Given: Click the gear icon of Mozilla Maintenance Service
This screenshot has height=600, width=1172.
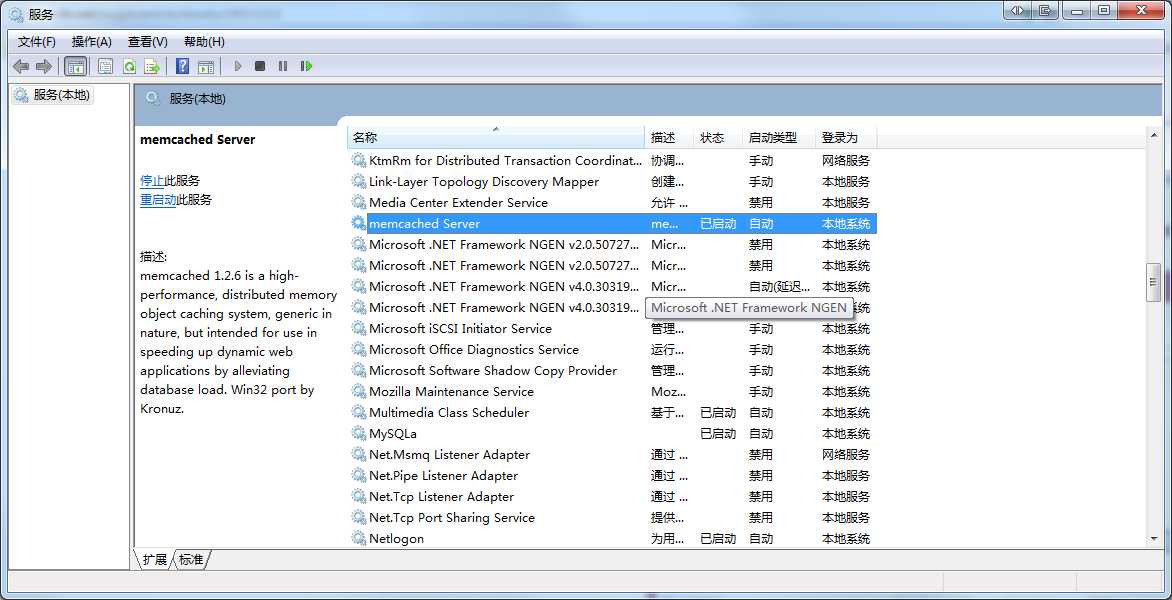Looking at the screenshot, I should click(359, 392).
